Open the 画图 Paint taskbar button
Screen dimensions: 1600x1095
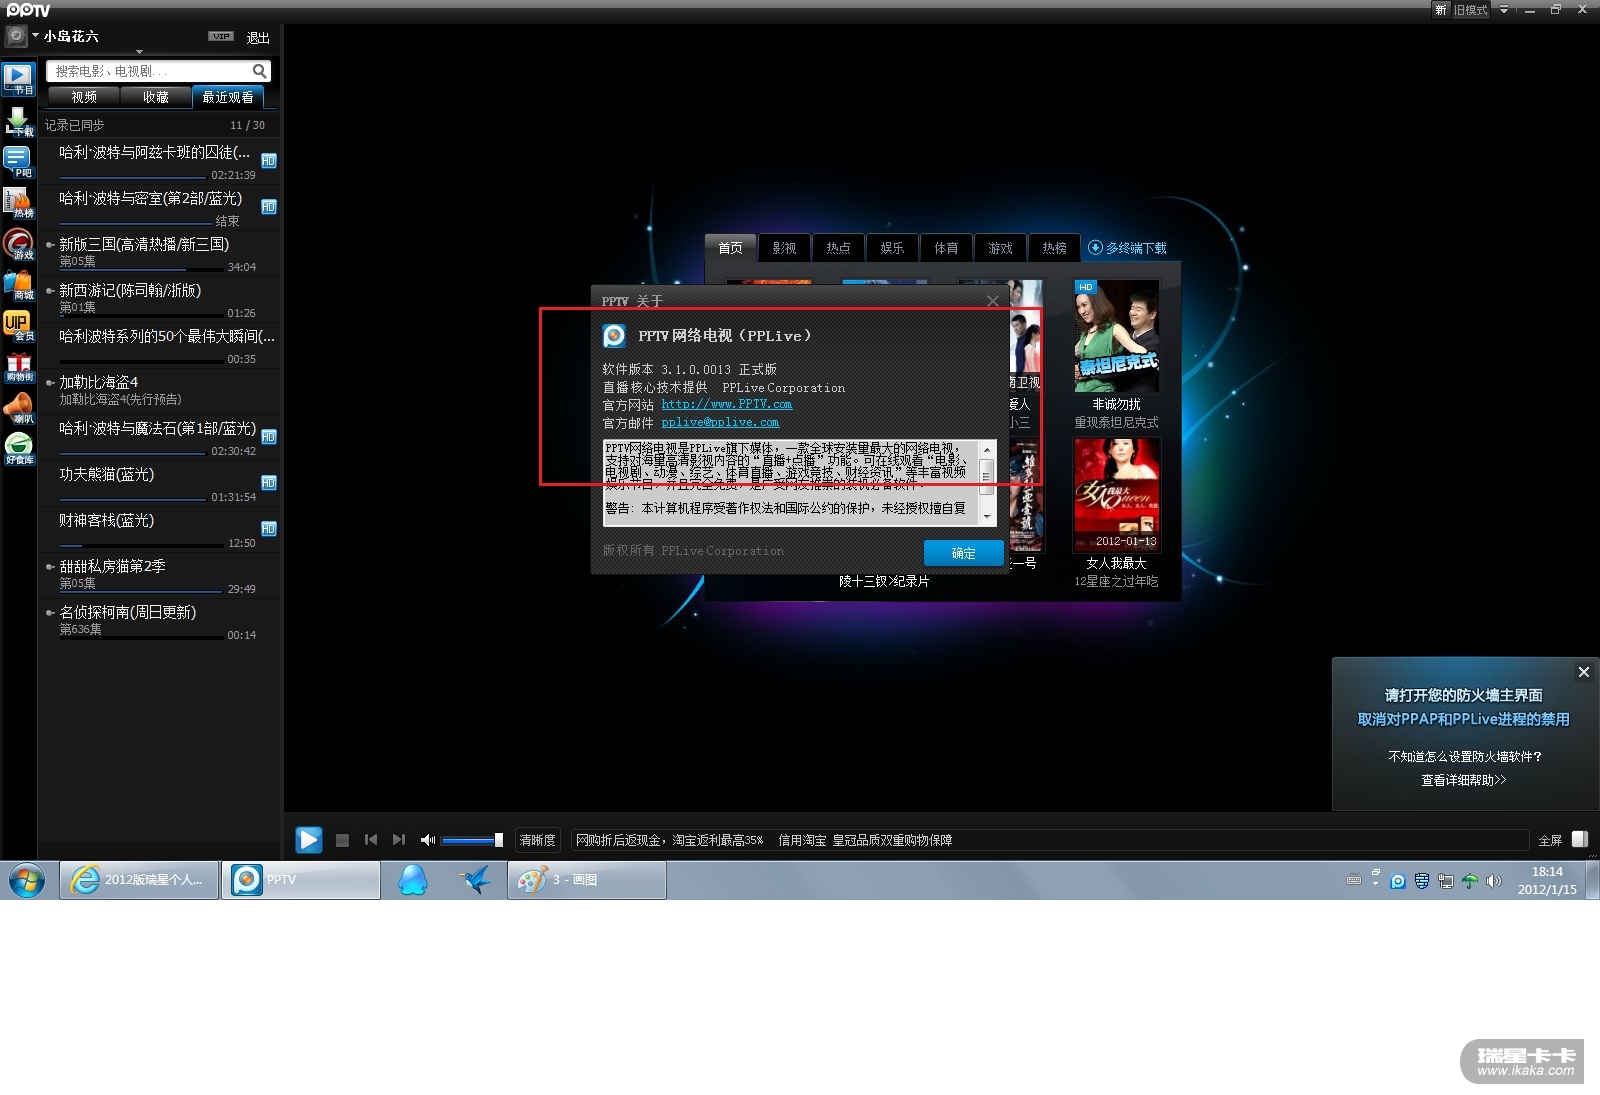pos(587,880)
